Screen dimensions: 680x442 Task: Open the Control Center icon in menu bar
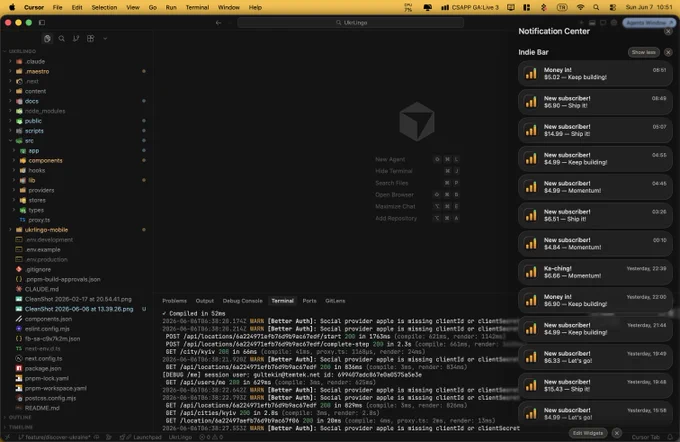(612, 7)
